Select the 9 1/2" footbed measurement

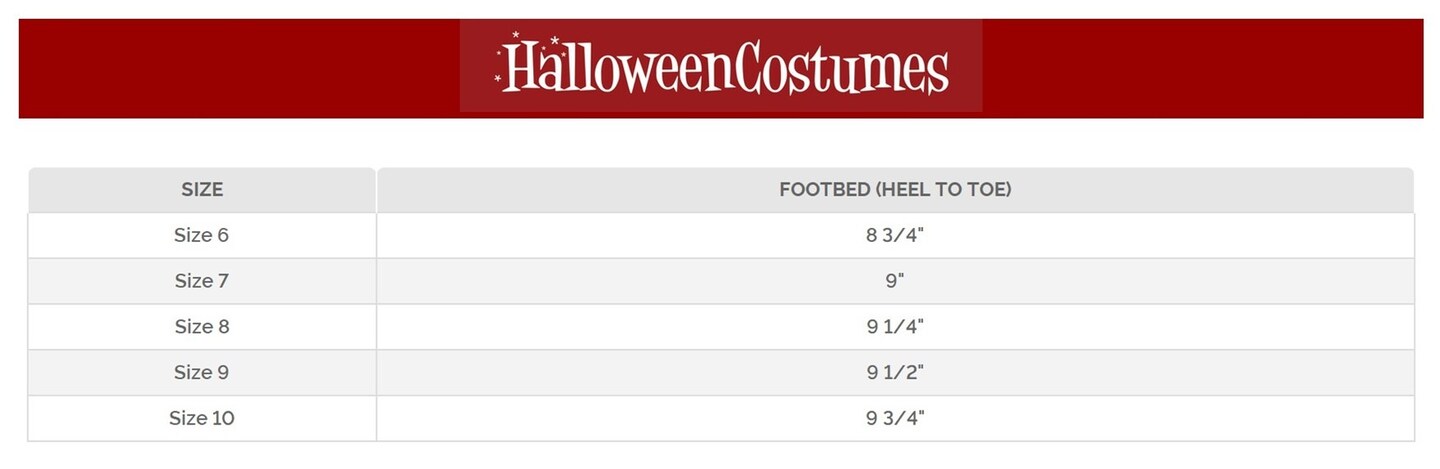895,372
